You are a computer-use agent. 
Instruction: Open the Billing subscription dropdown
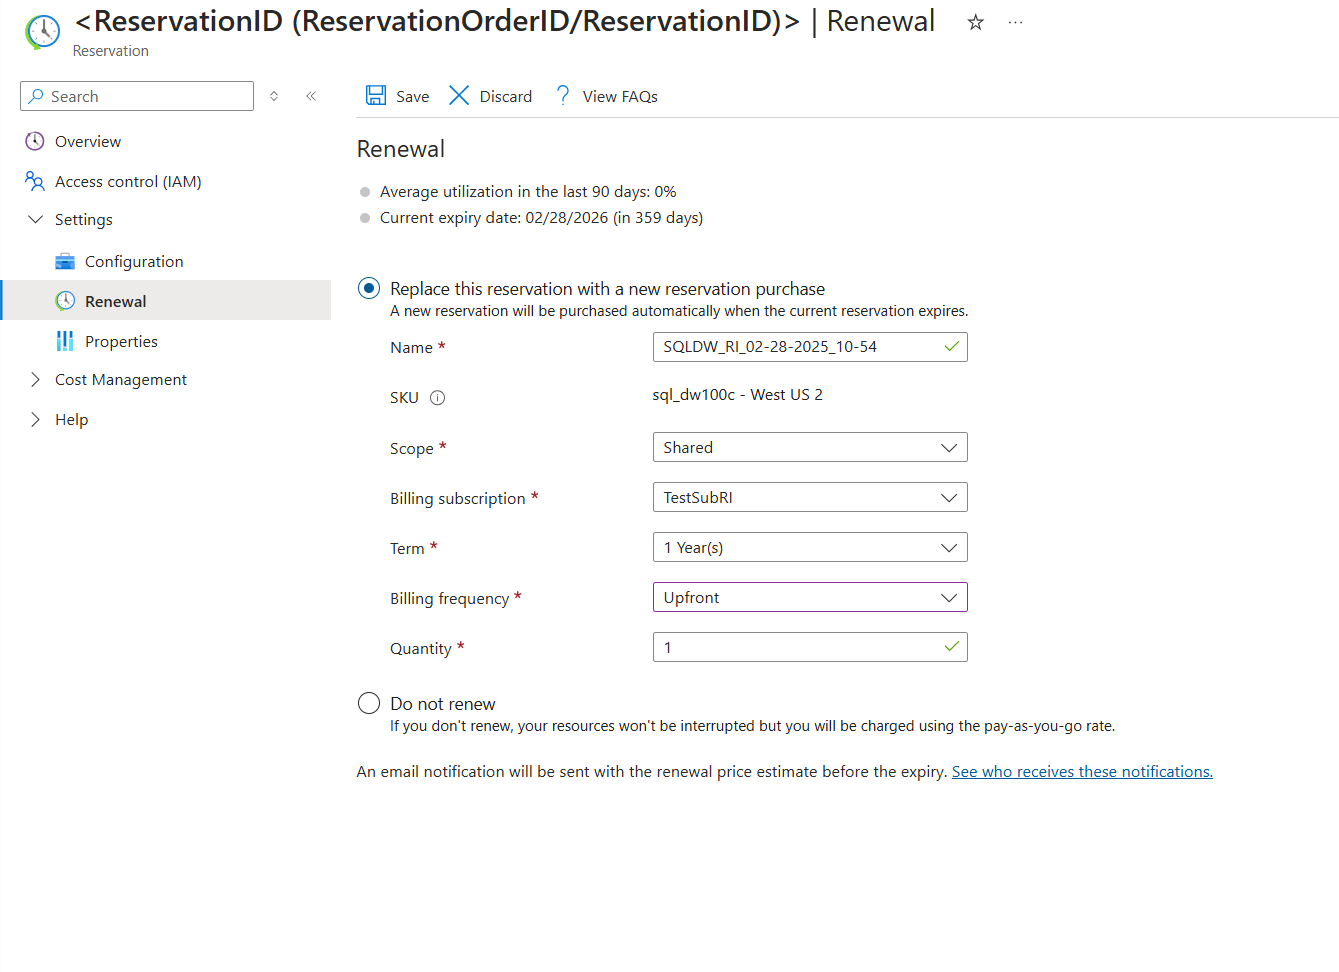809,498
